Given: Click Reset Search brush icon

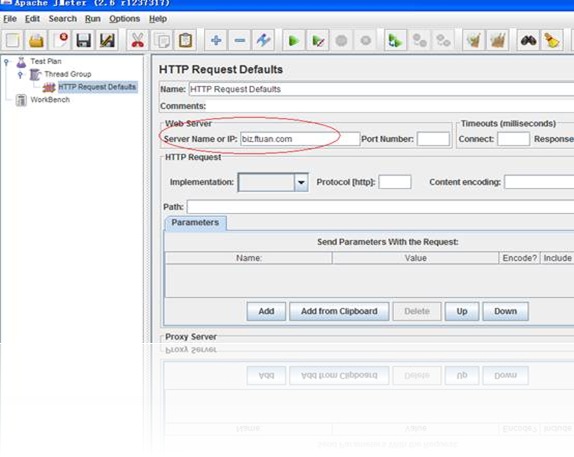Looking at the screenshot, I should coord(552,40).
